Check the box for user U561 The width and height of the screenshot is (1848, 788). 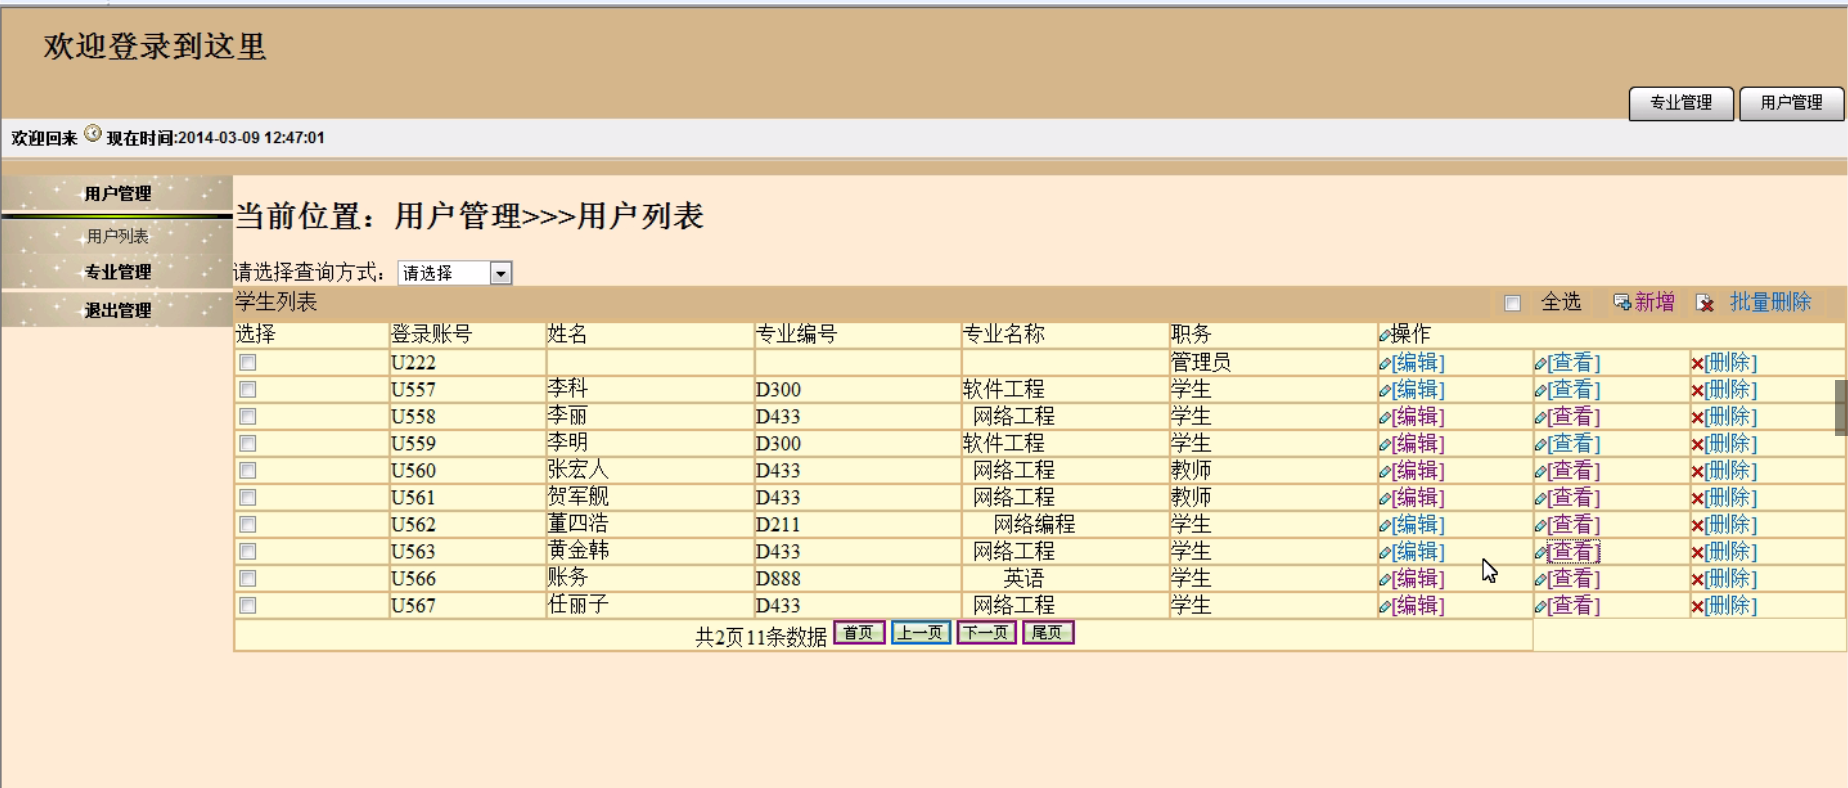point(248,497)
